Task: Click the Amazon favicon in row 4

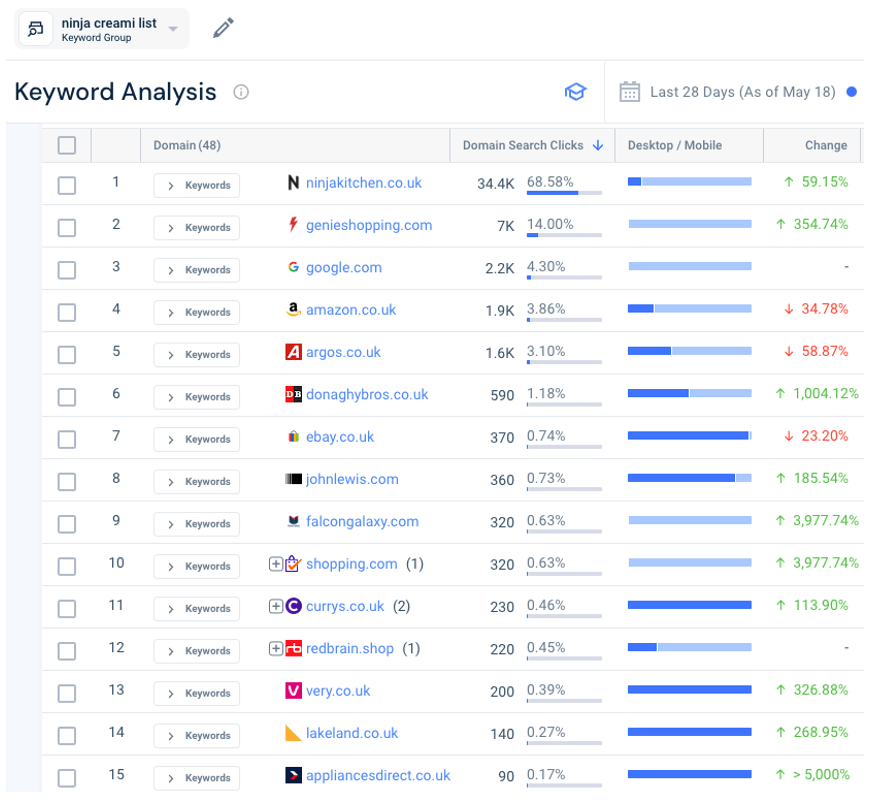Action: (292, 311)
